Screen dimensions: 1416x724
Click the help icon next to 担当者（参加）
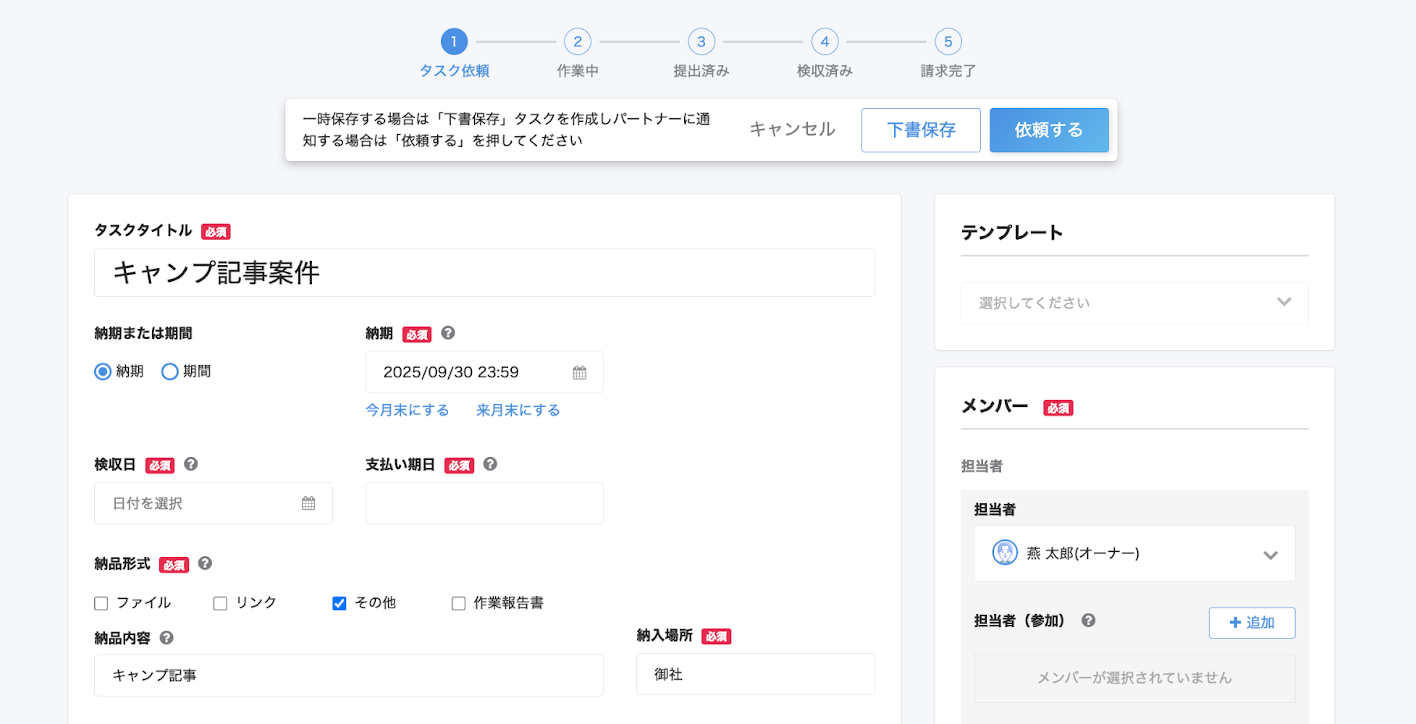[x=1088, y=620]
